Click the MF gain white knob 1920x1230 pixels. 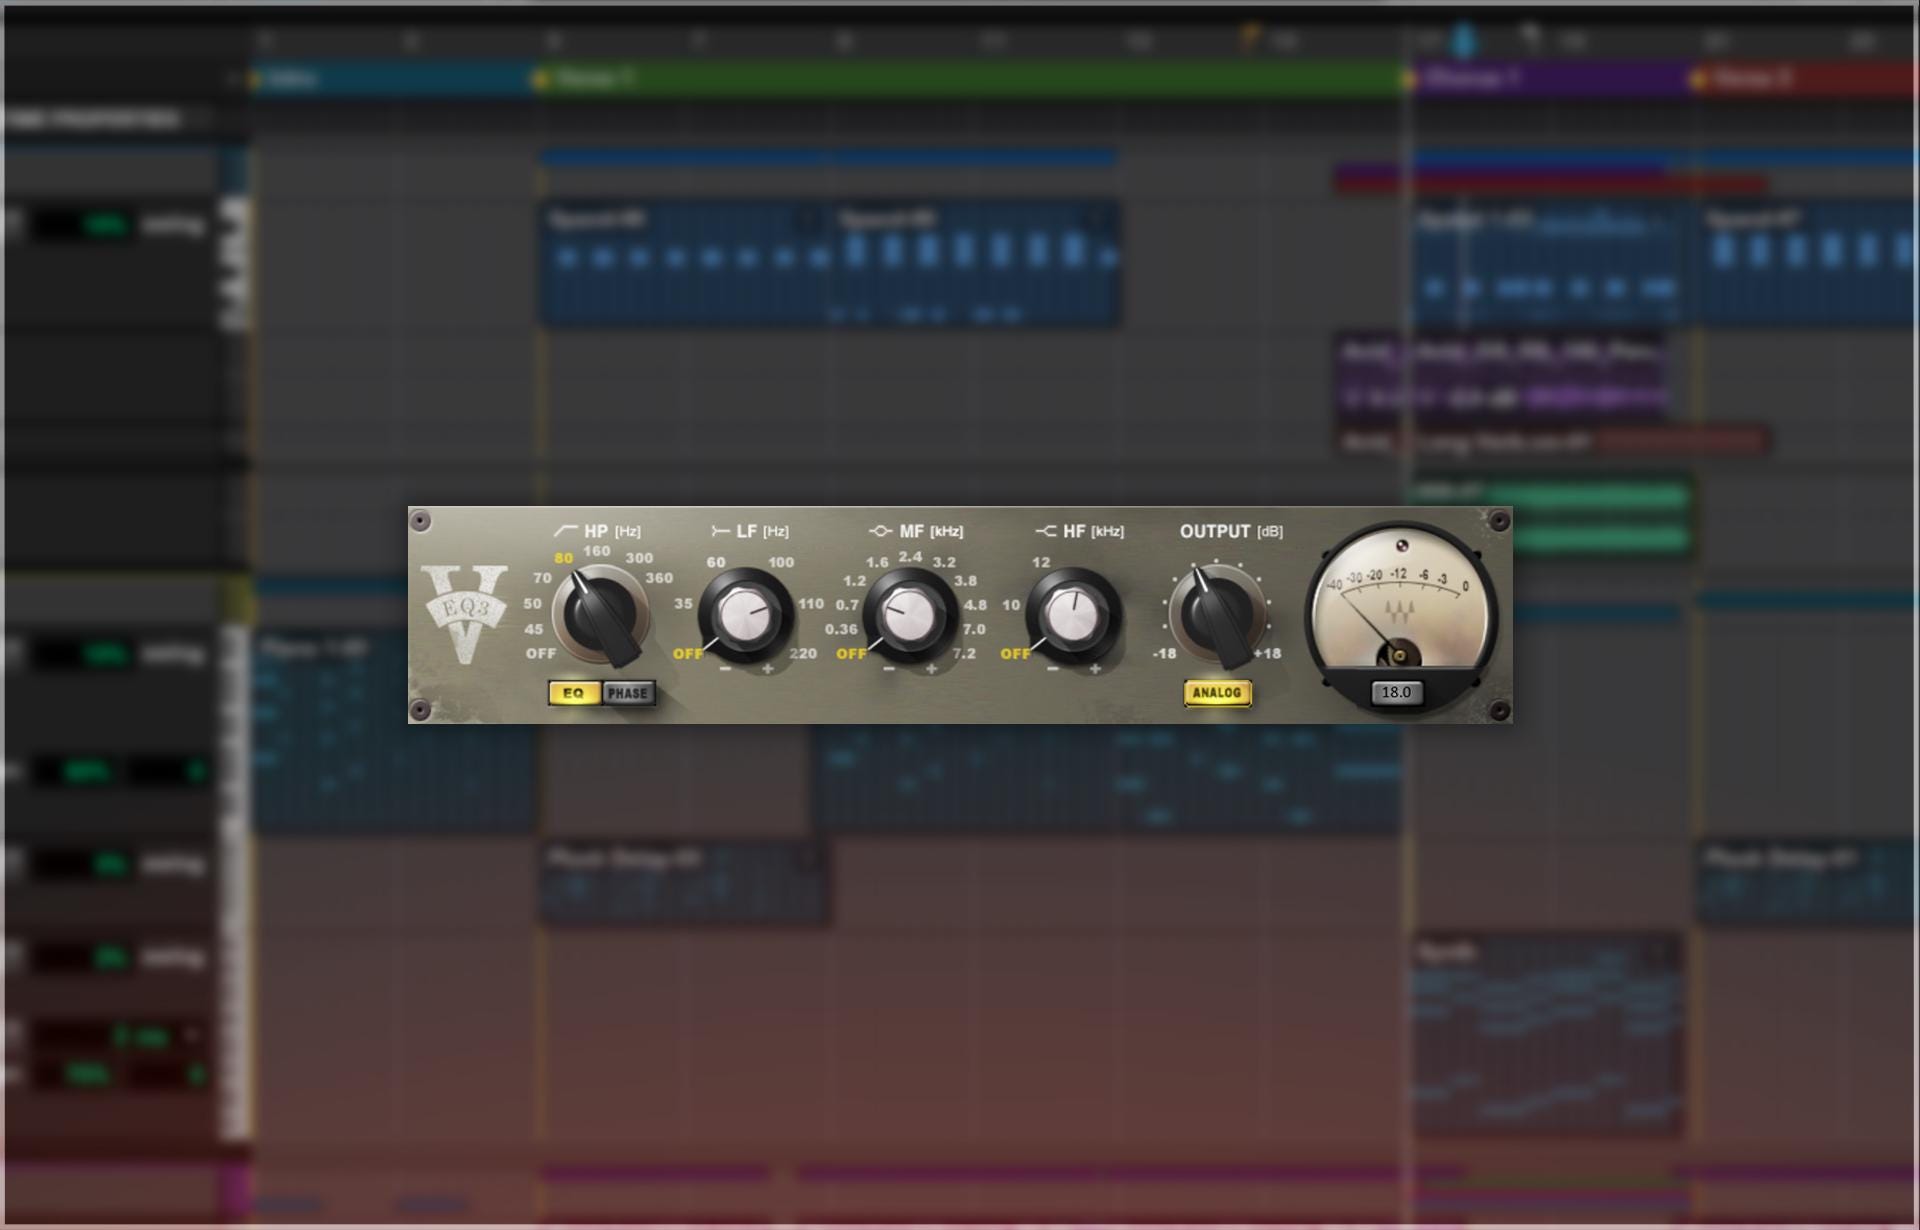pyautogui.click(x=910, y=614)
